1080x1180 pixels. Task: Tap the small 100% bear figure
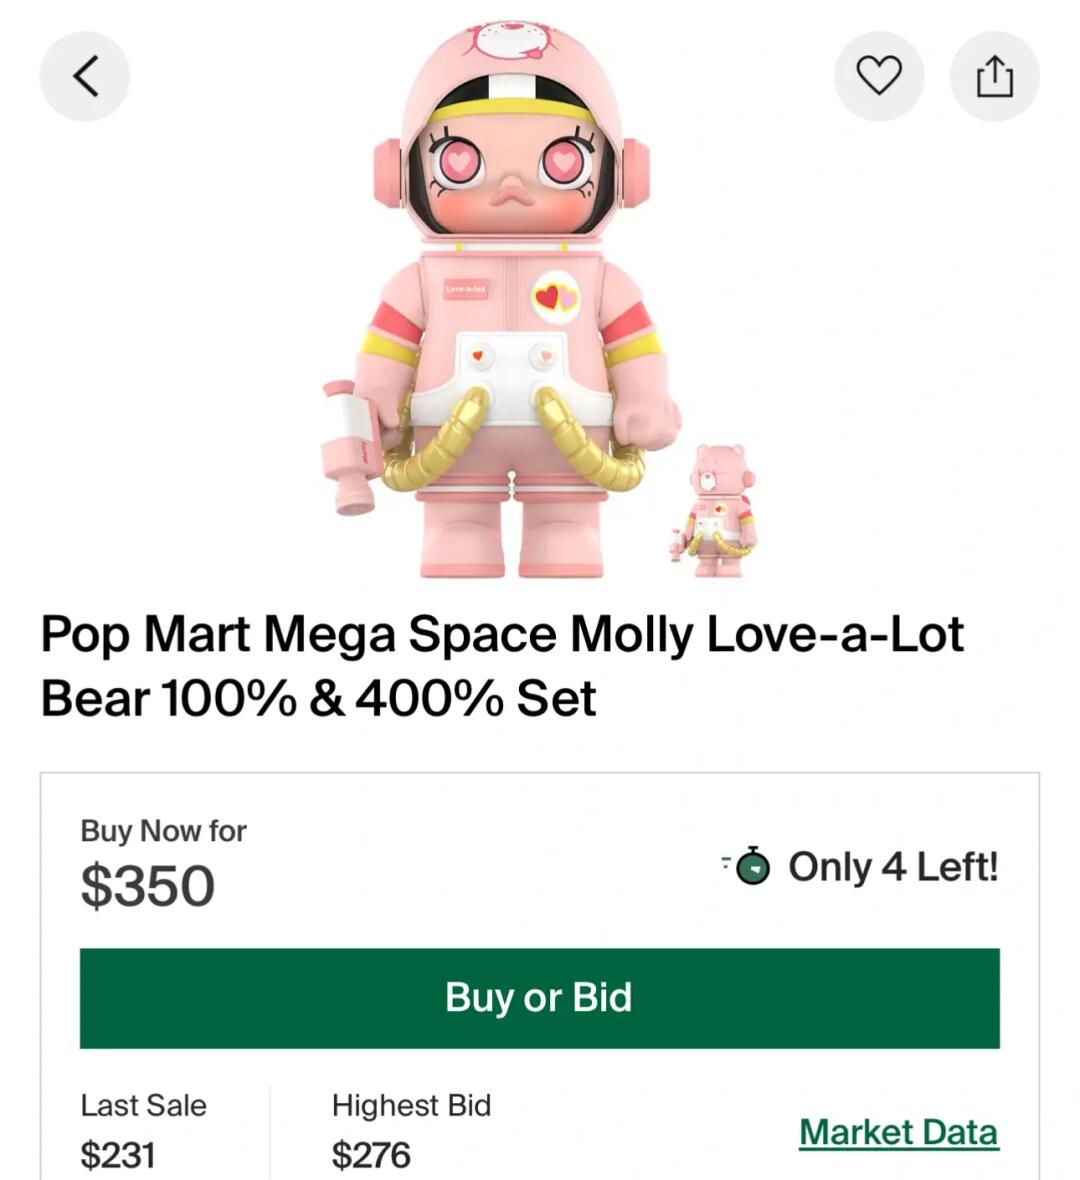click(x=718, y=510)
